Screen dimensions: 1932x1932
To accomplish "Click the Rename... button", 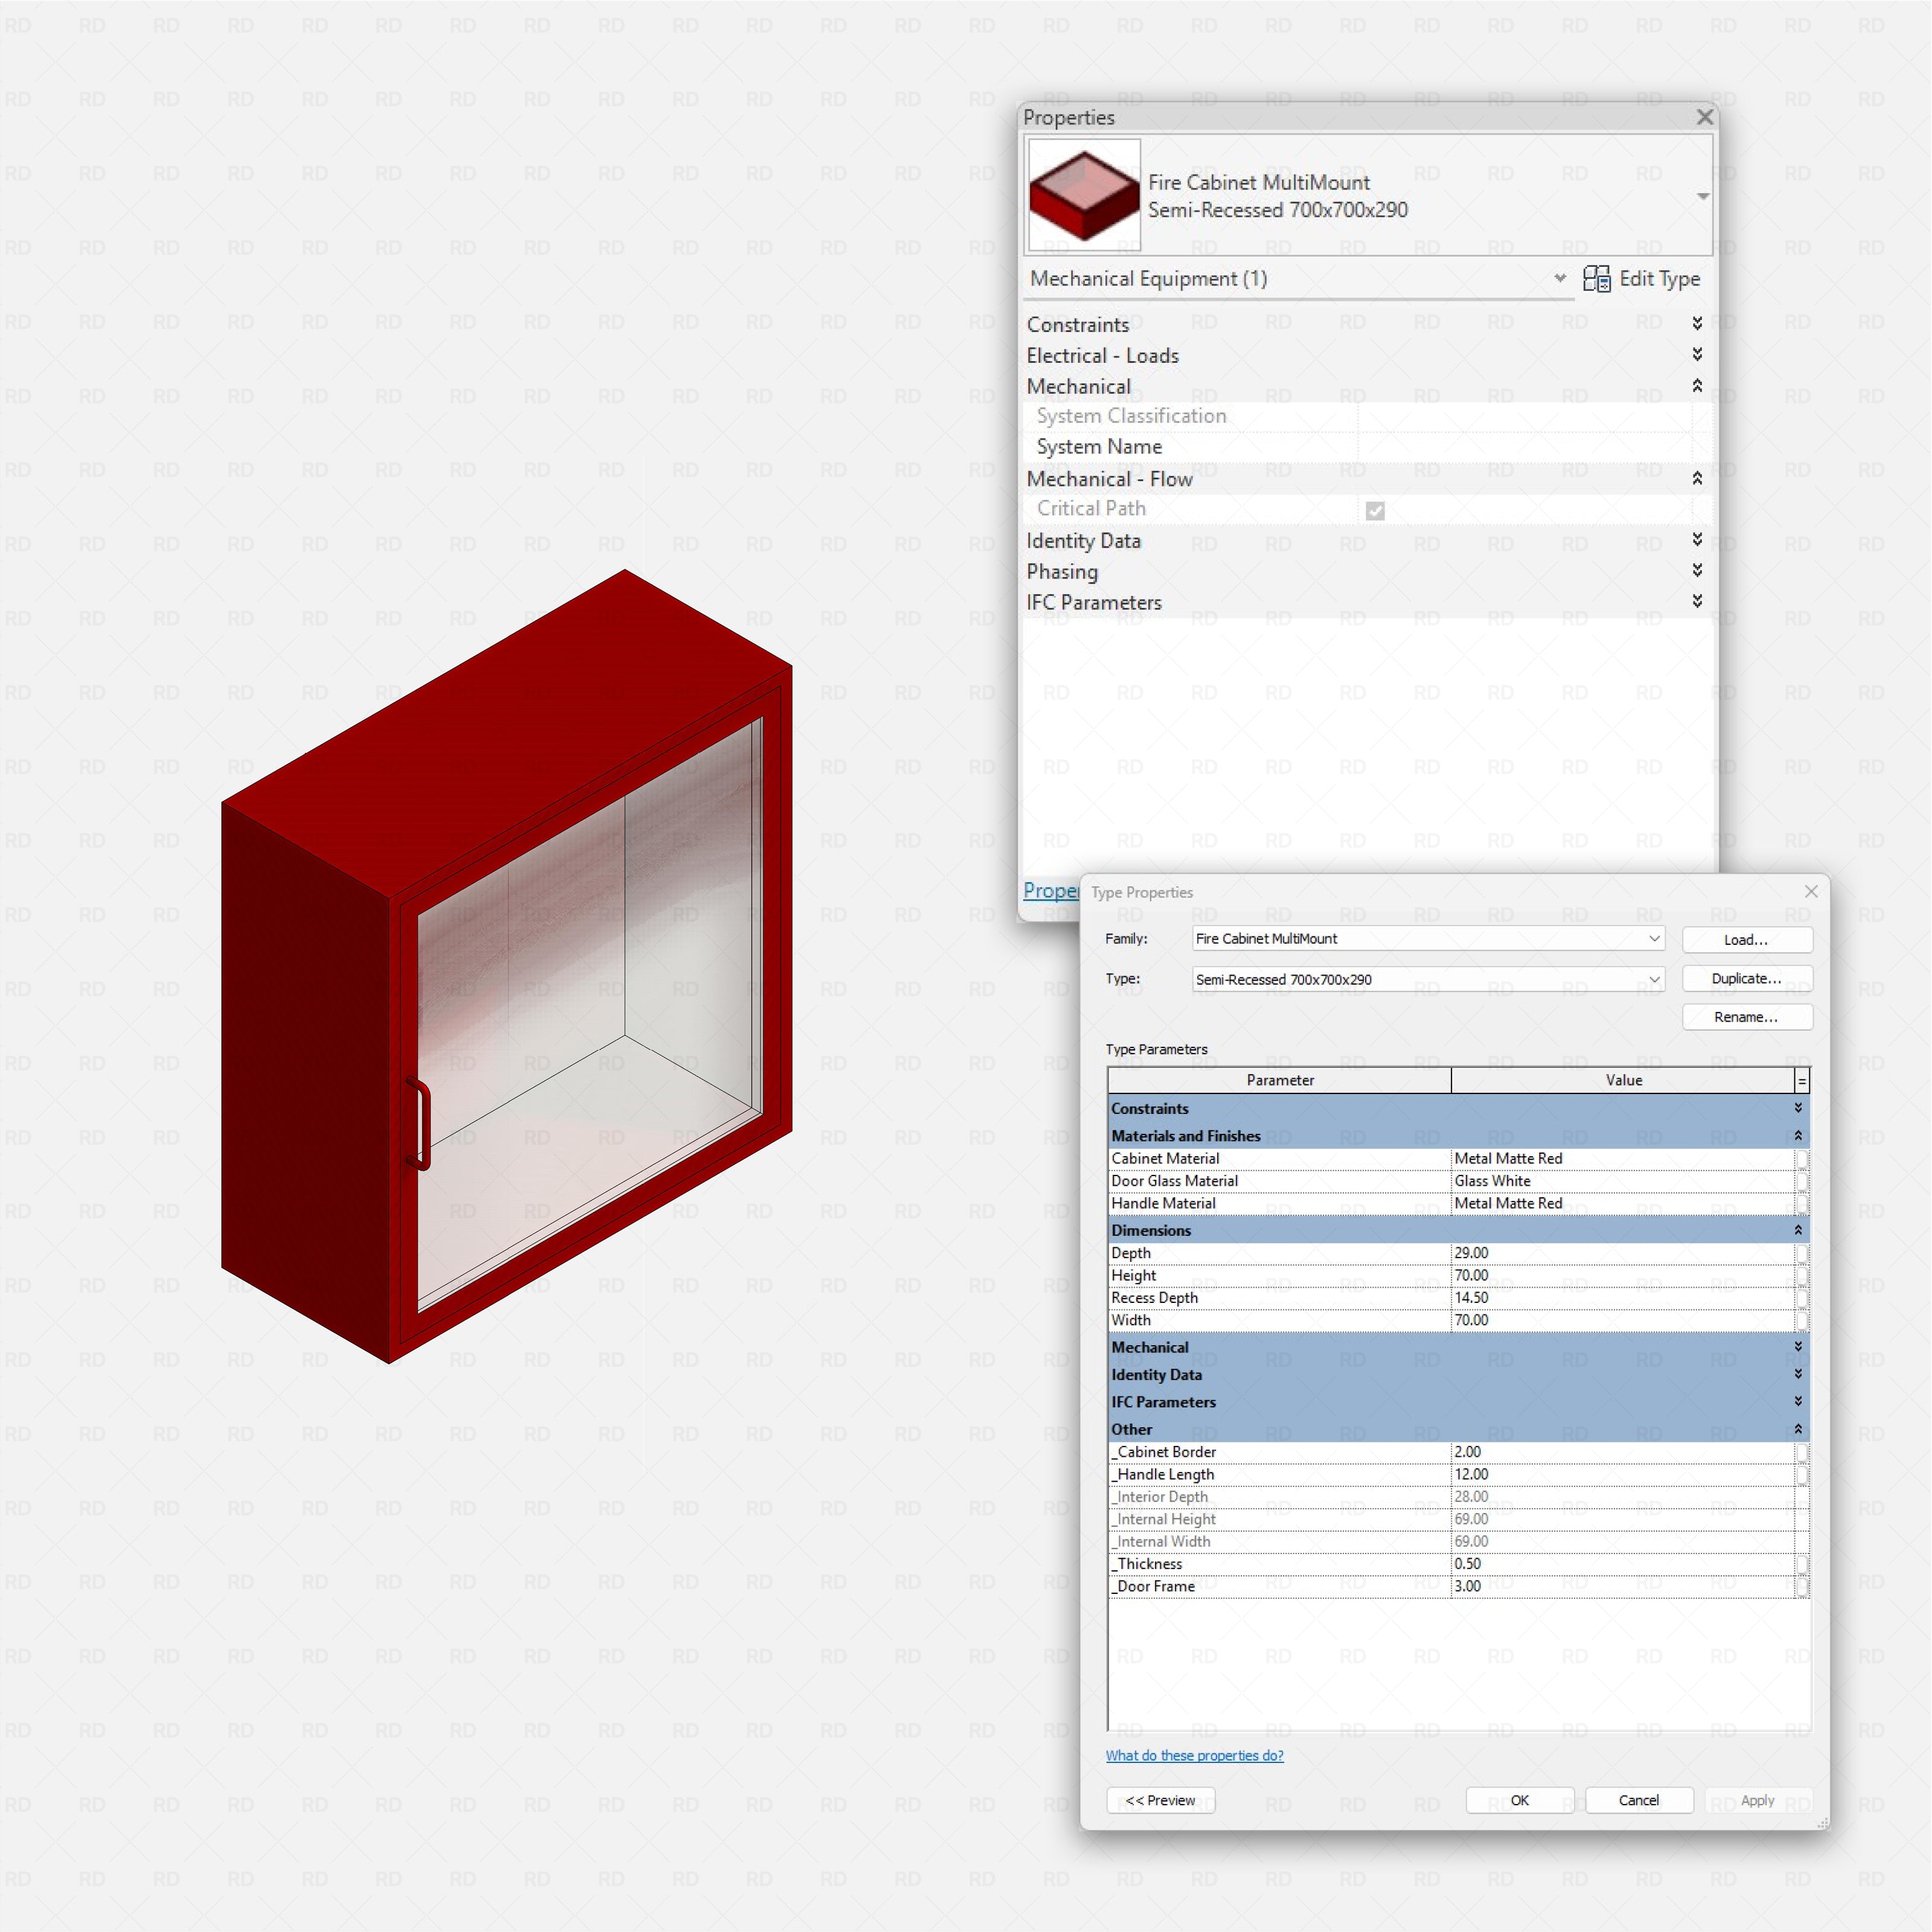I will point(1746,1017).
